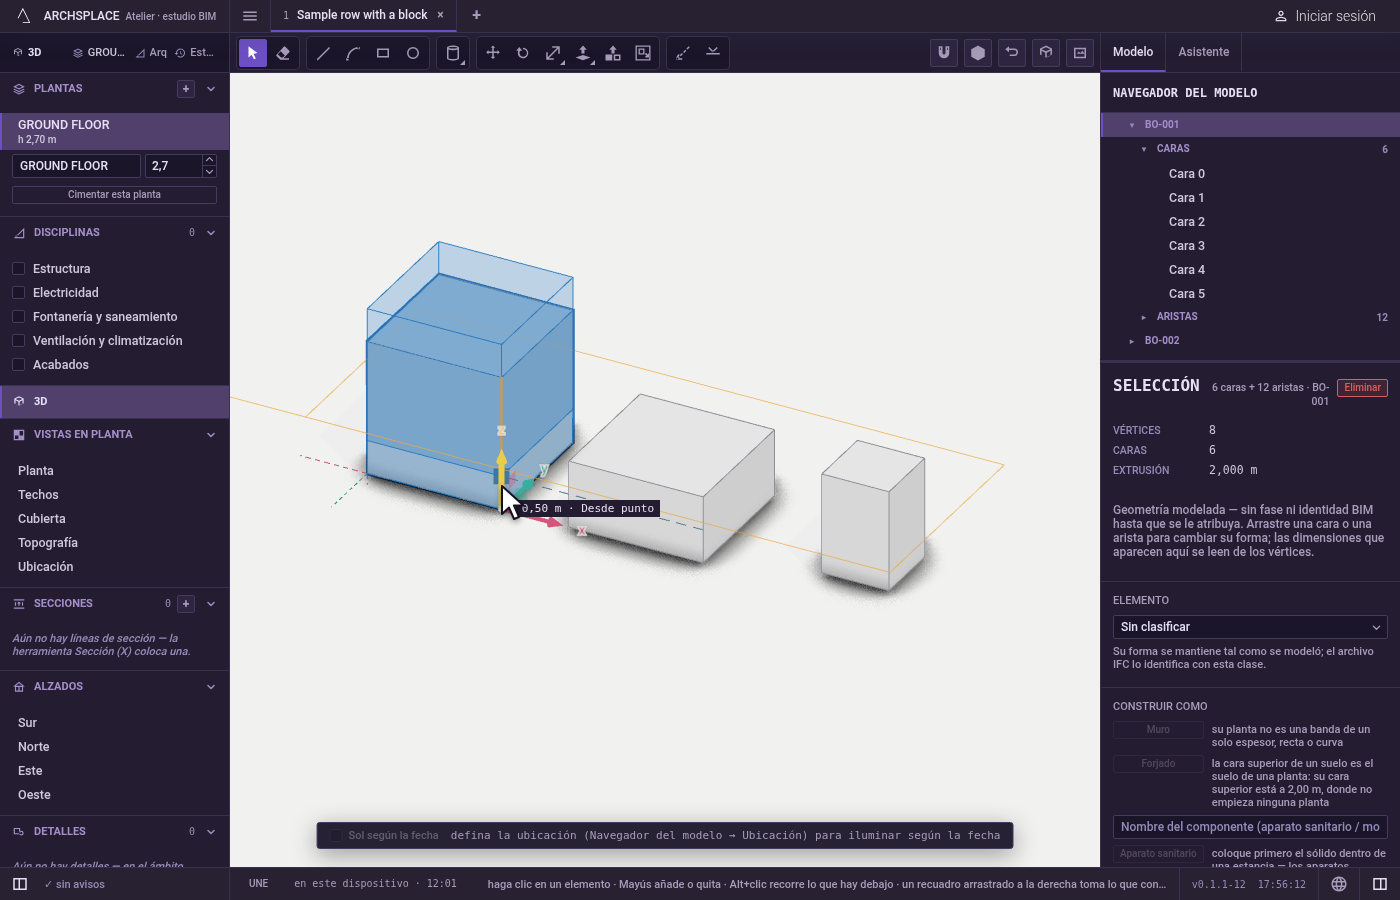Select the Push/Pull extrude tool

coord(583,53)
